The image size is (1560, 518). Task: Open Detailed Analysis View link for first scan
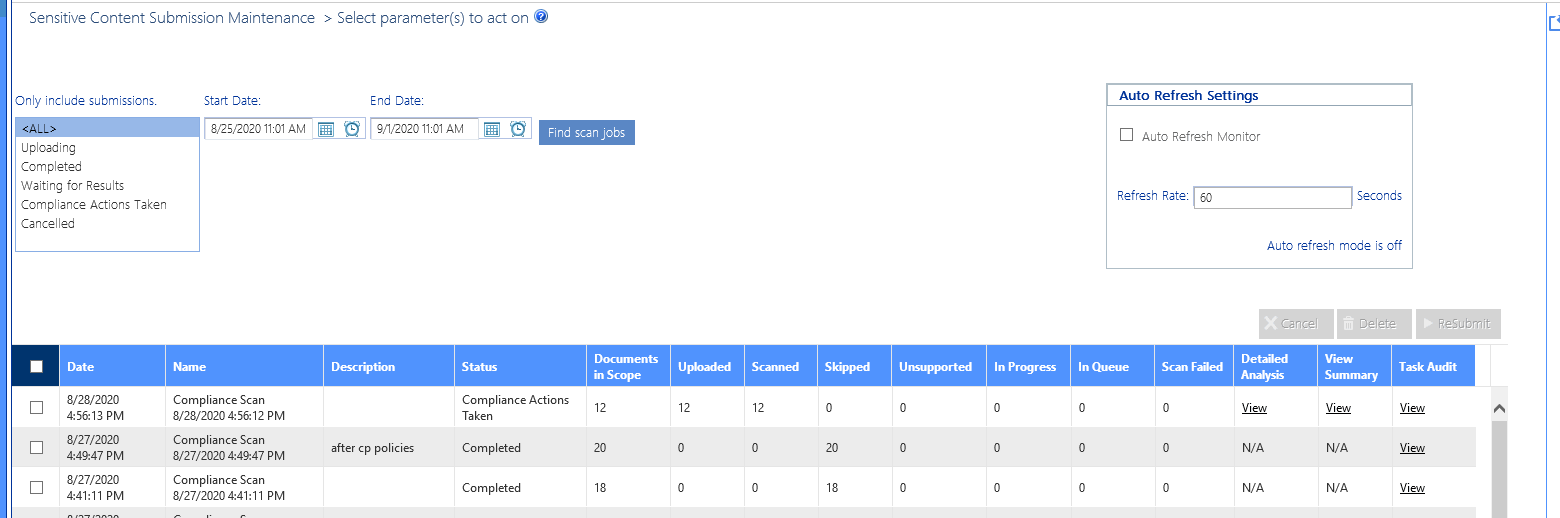point(1254,408)
